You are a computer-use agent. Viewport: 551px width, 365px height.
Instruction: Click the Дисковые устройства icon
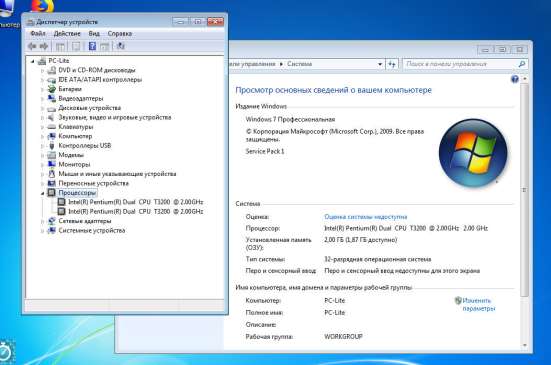52,108
